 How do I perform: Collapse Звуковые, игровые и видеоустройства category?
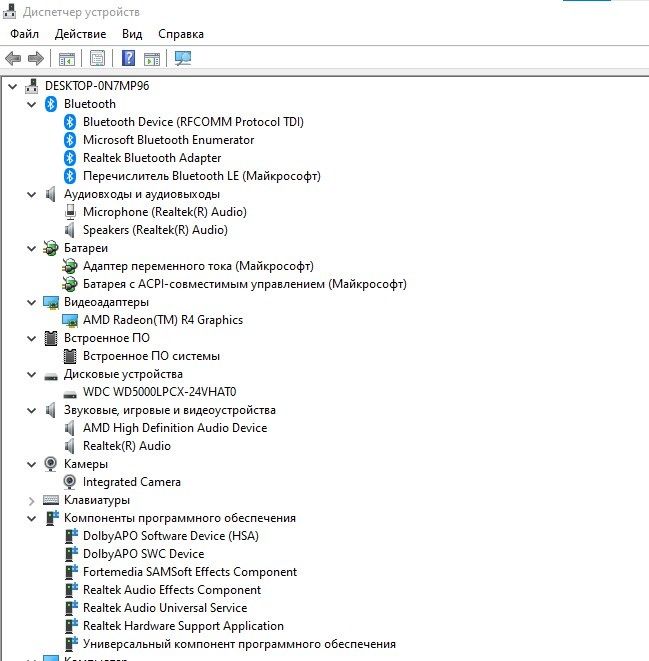click(x=32, y=410)
